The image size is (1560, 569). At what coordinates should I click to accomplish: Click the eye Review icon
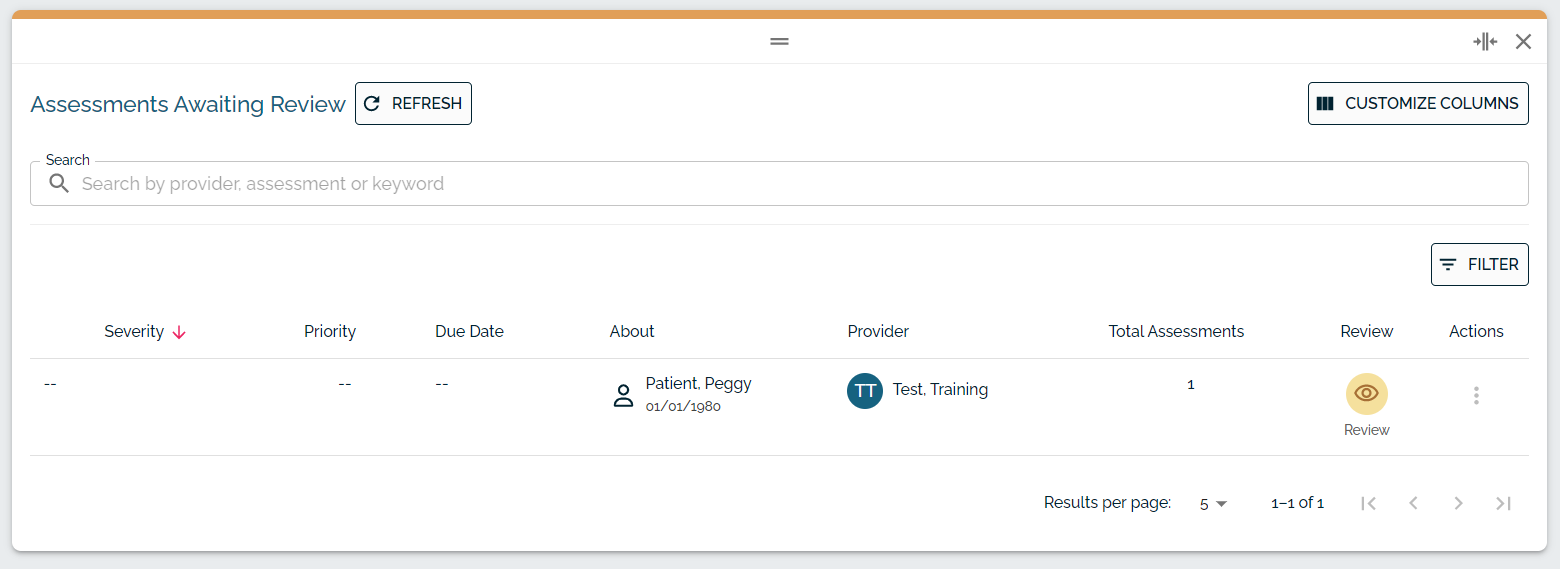tap(1366, 394)
